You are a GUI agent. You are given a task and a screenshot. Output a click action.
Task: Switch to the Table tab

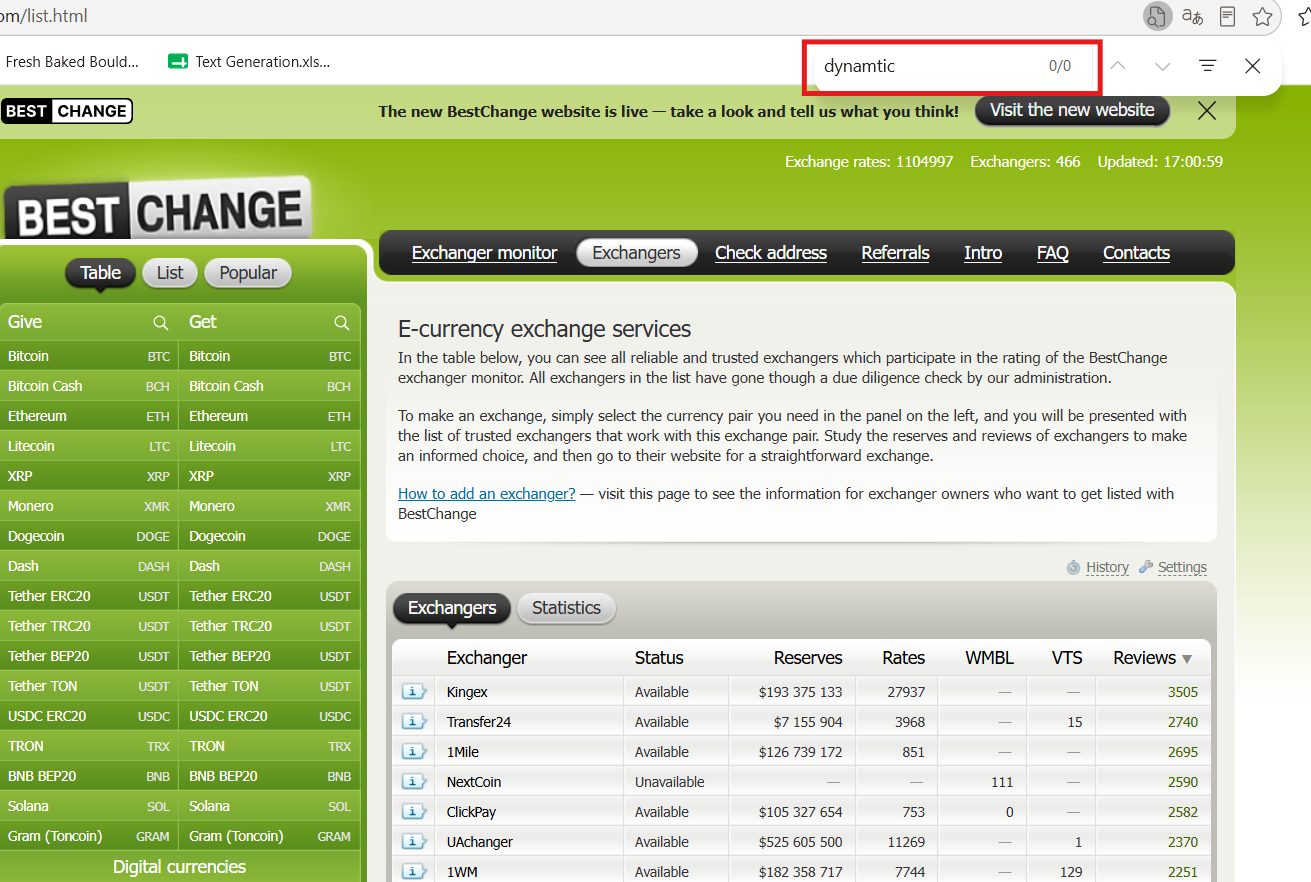pyautogui.click(x=100, y=273)
